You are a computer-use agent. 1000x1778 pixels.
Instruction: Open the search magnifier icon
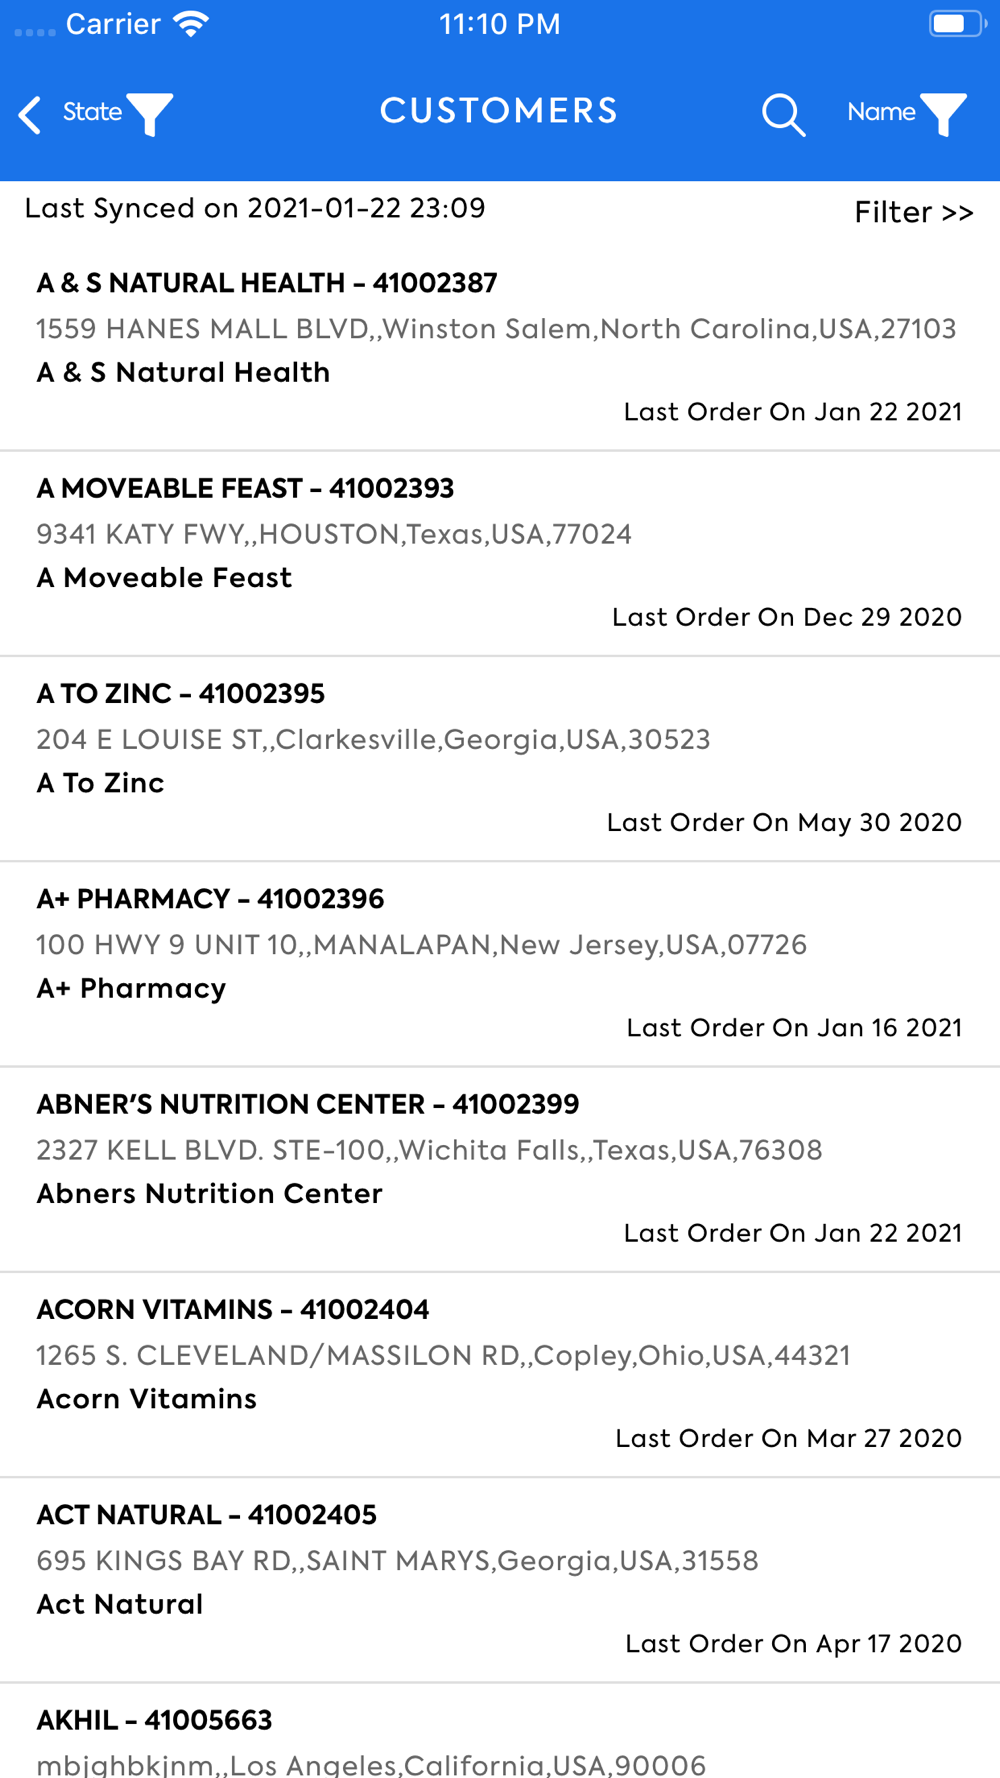coord(783,114)
